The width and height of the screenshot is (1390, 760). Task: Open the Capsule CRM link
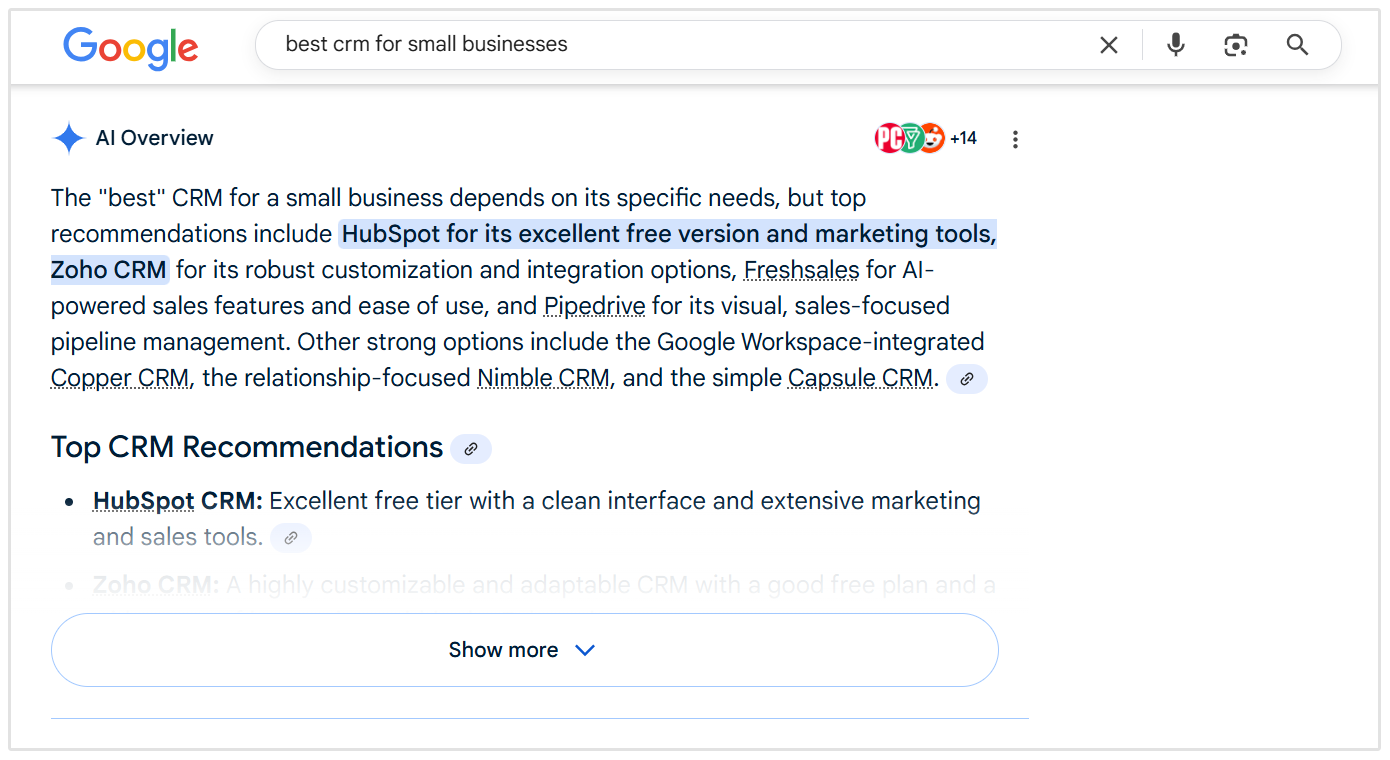tap(860, 378)
